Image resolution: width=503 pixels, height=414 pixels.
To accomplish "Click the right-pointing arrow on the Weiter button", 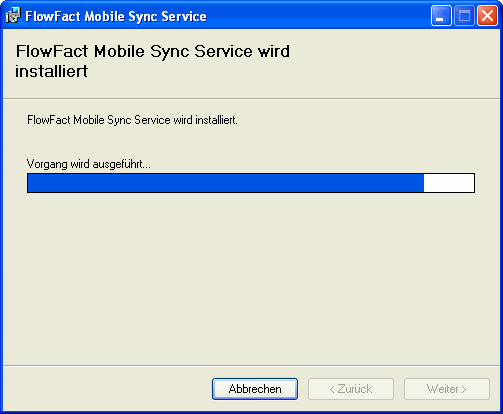I will (464, 389).
